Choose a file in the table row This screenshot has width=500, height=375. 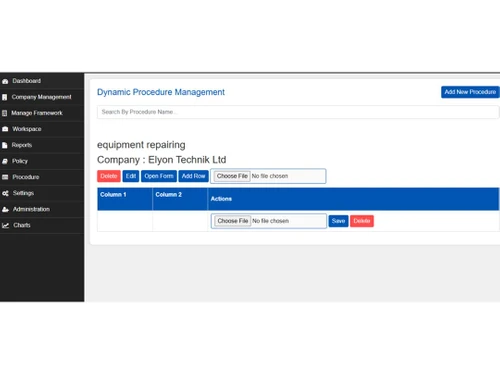(x=233, y=221)
